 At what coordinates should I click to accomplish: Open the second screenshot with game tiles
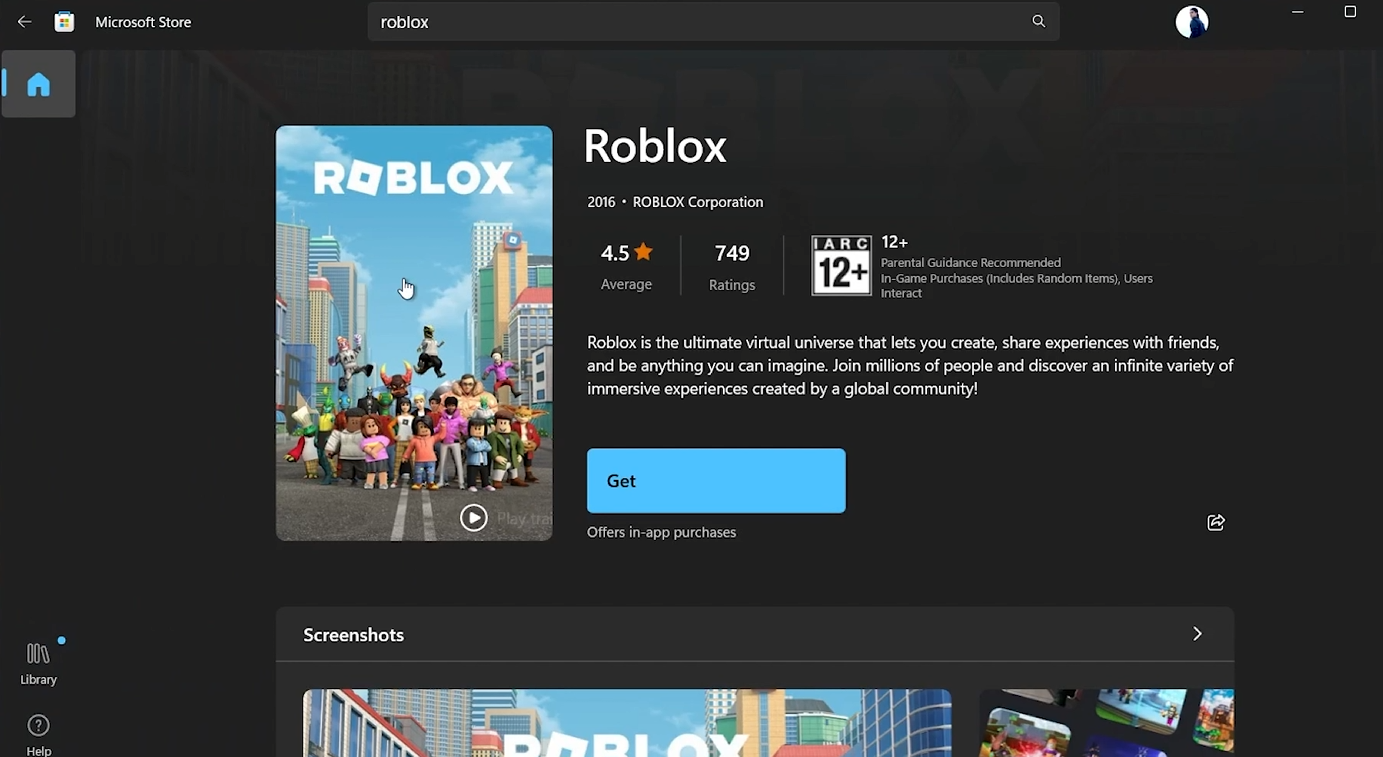click(x=1107, y=723)
